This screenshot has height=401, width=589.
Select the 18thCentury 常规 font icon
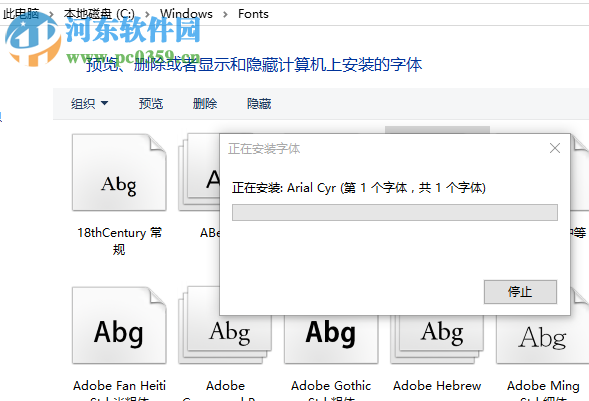(119, 172)
